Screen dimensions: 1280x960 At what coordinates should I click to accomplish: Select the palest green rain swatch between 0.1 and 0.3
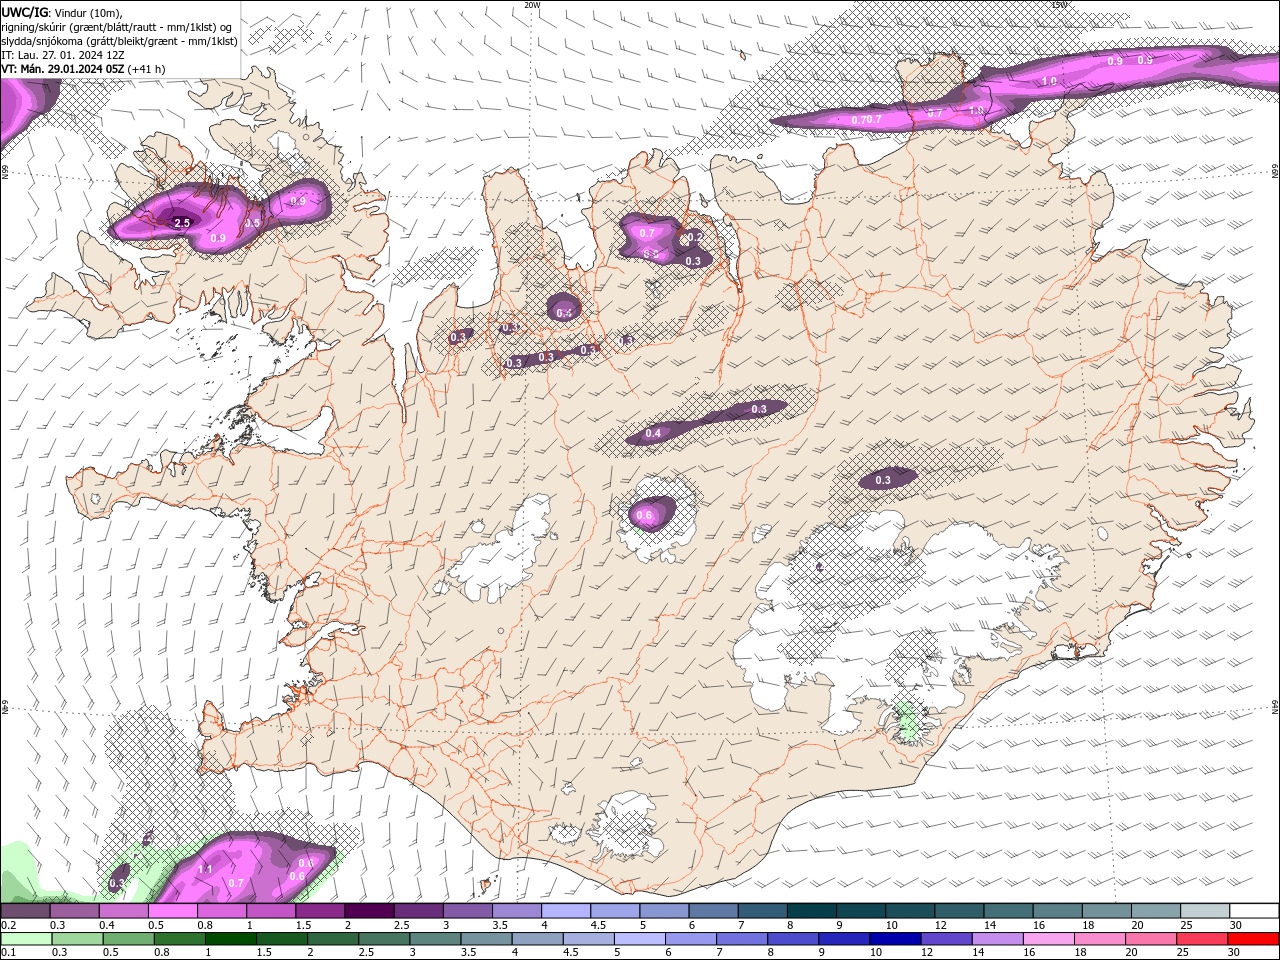pos(26,939)
